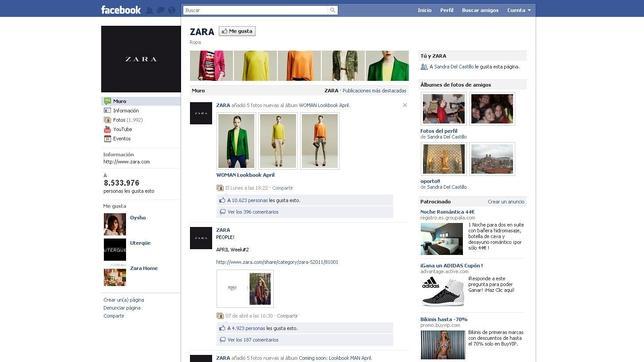Open the orange top photo in strip
Image resolution: width=644 pixels, height=362 pixels.
point(299,66)
